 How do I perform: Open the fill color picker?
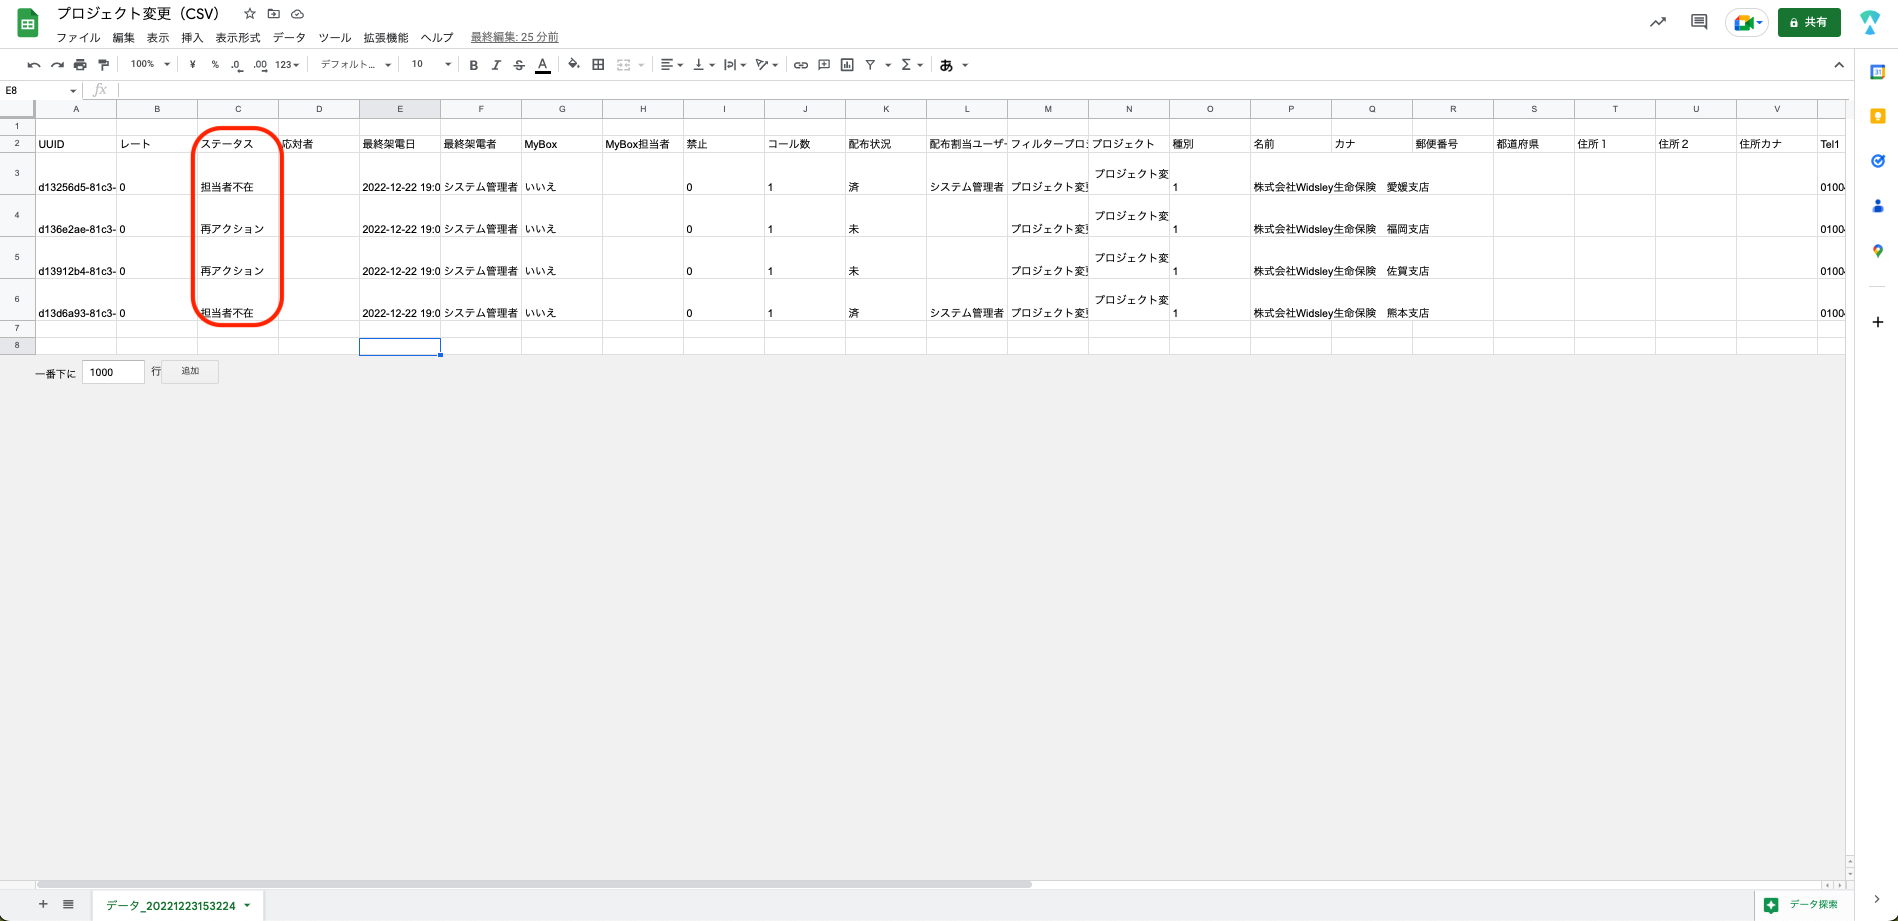click(x=573, y=65)
